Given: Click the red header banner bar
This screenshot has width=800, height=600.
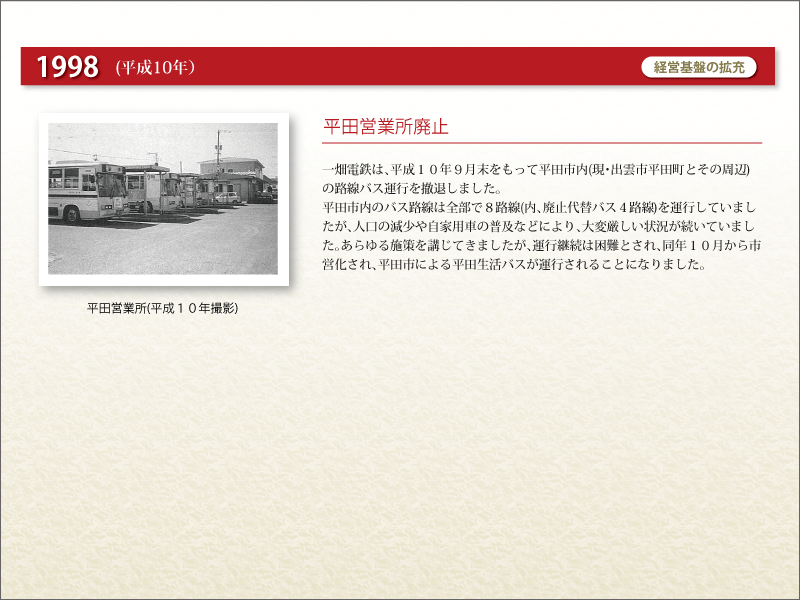Looking at the screenshot, I should 400,67.
